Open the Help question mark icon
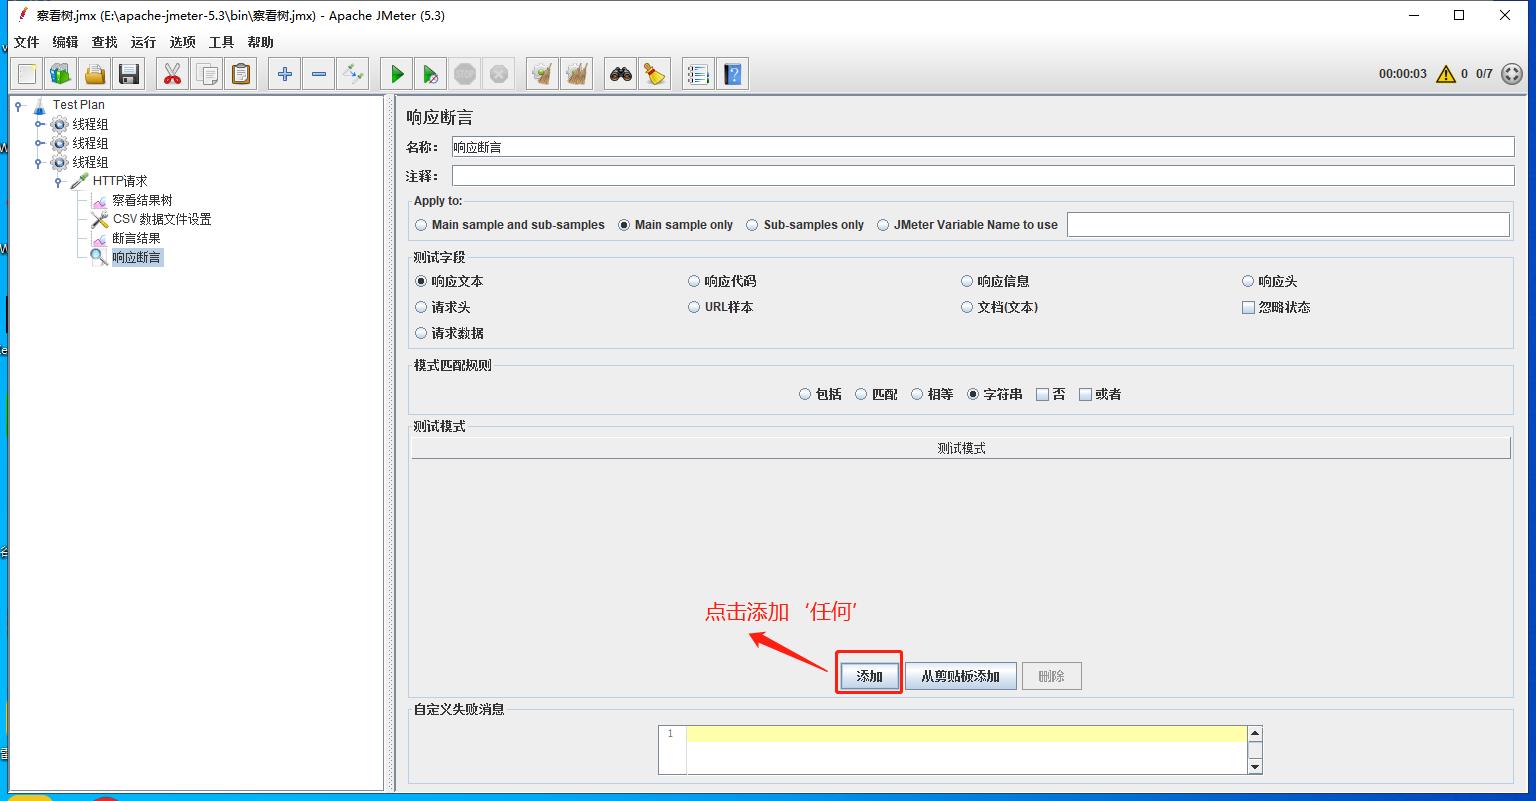Image resolution: width=1536 pixels, height=801 pixels. 733,74
